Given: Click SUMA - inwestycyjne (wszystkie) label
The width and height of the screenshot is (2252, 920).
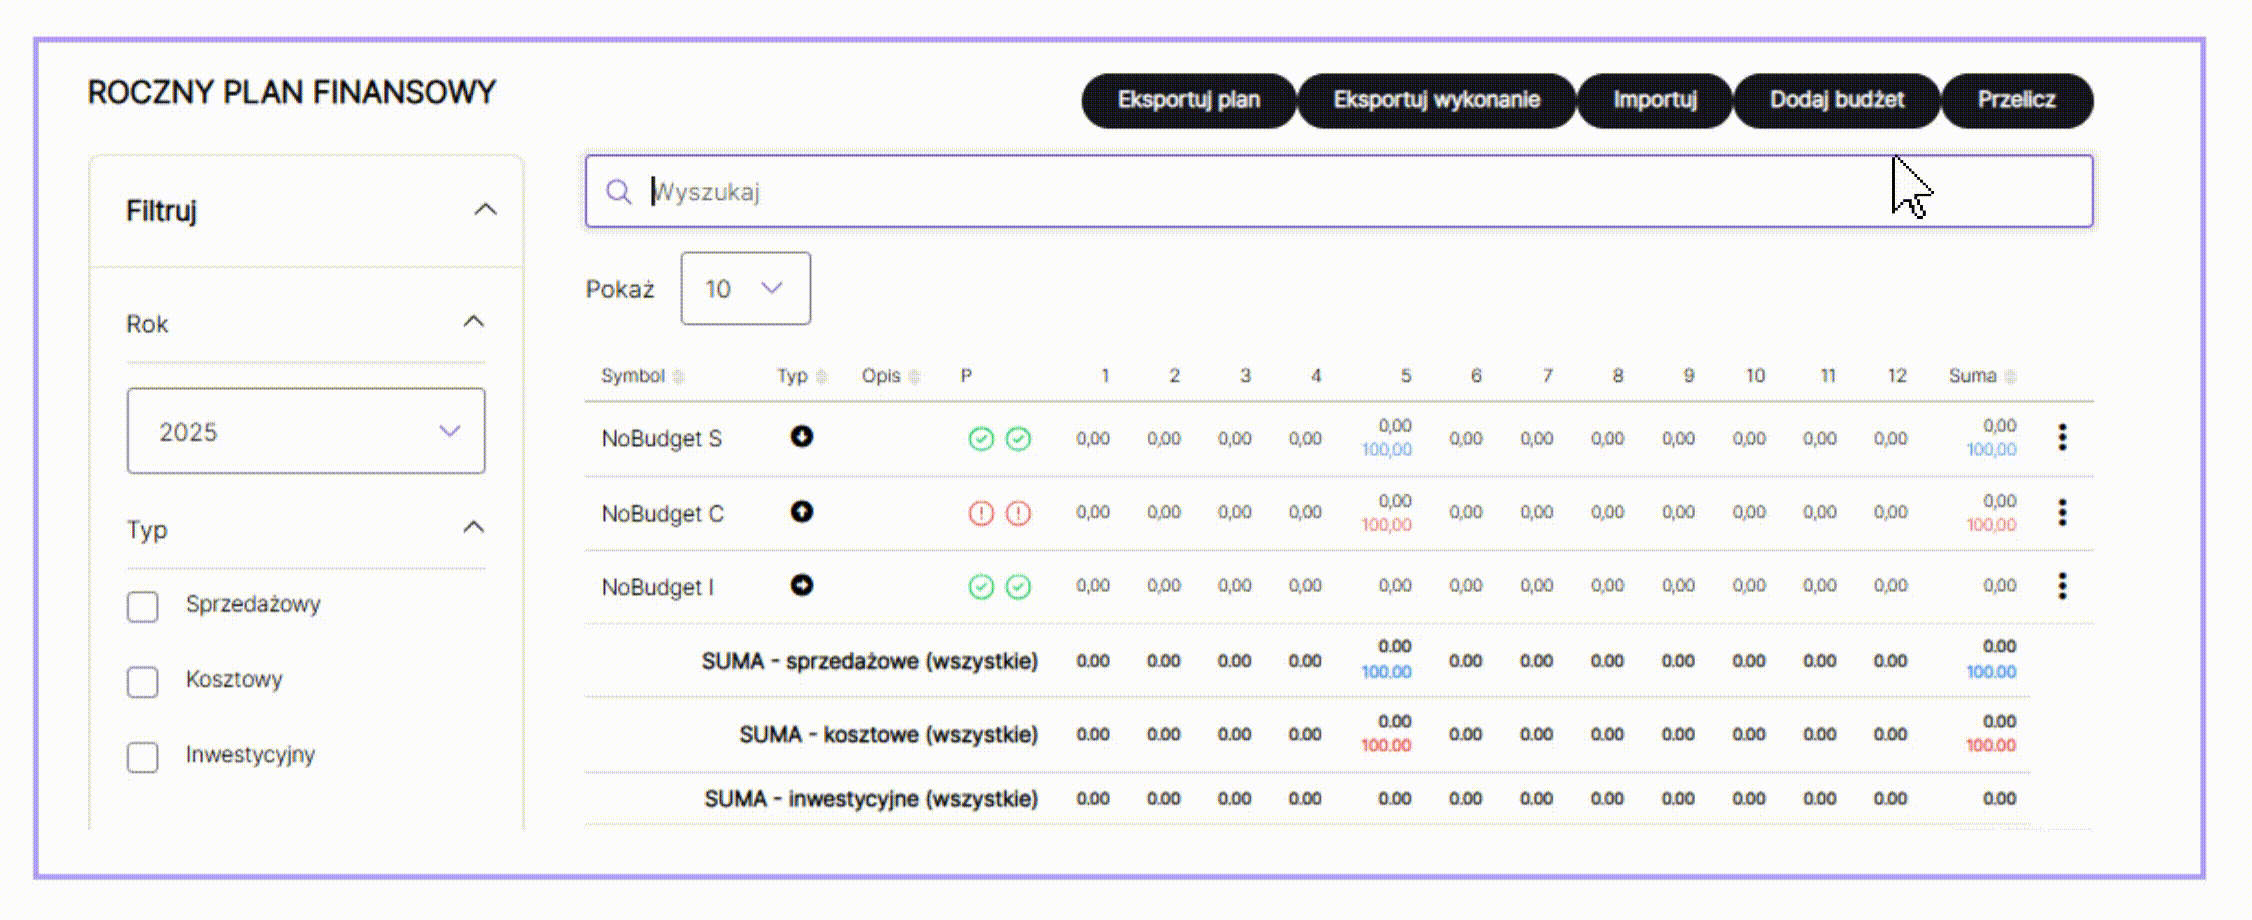Looking at the screenshot, I should (871, 799).
